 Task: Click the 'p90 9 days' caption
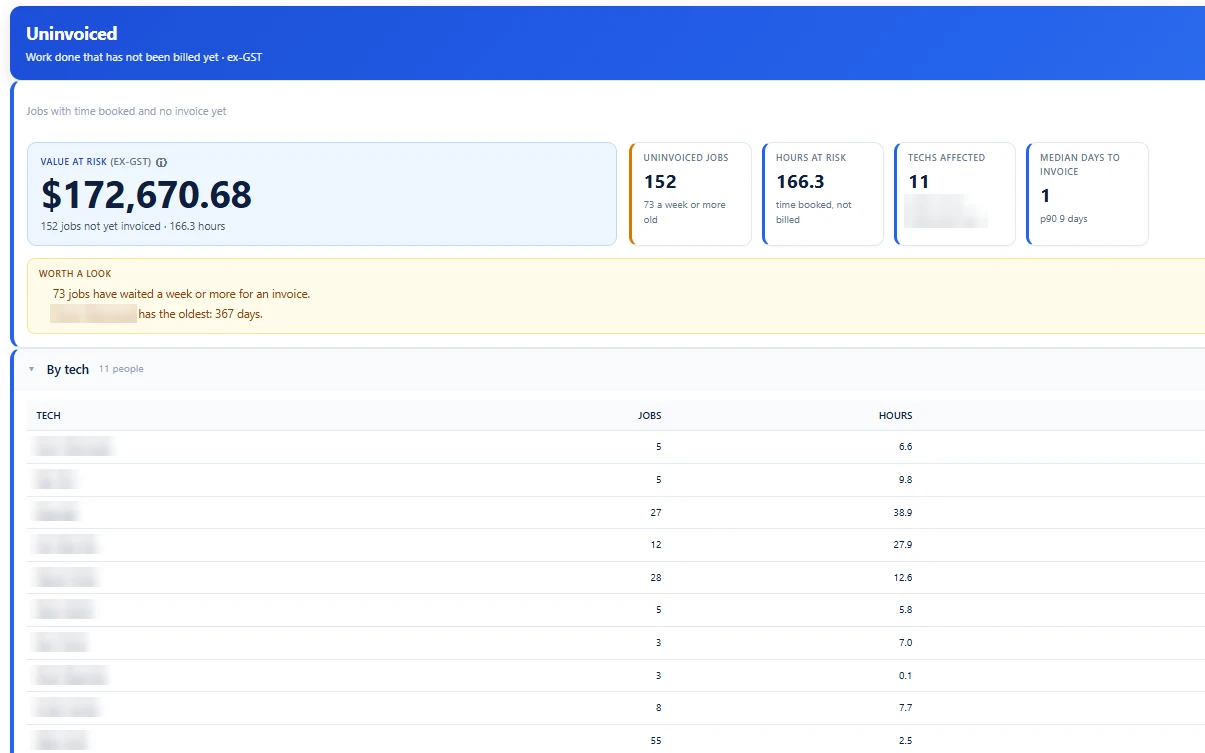(x=1064, y=219)
